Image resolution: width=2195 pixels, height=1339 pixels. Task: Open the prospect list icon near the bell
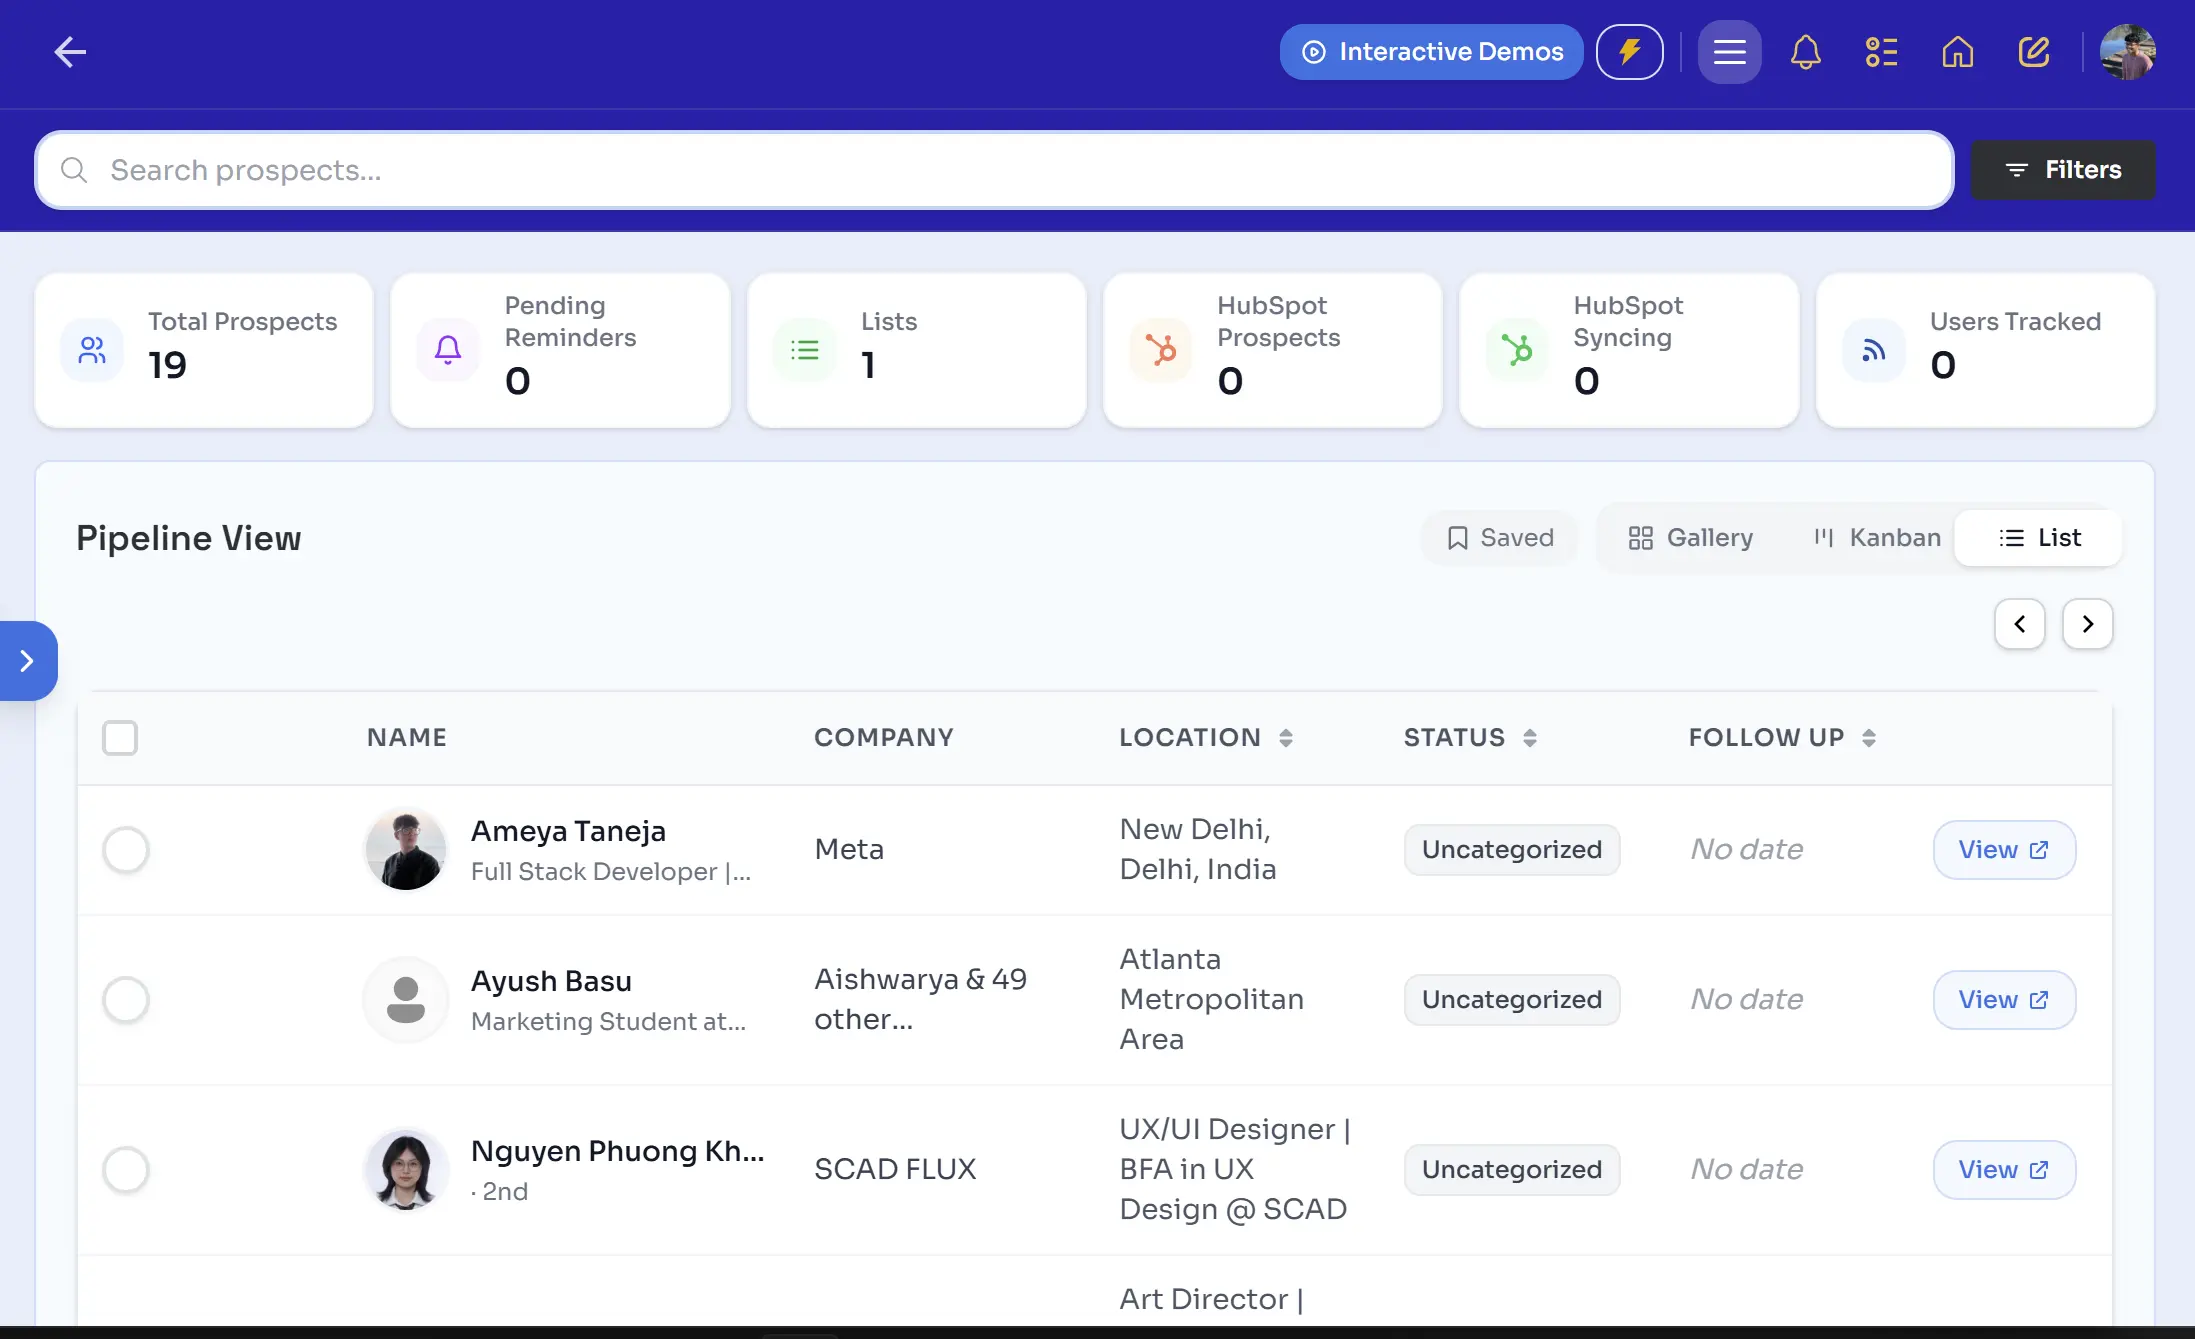coord(1881,52)
